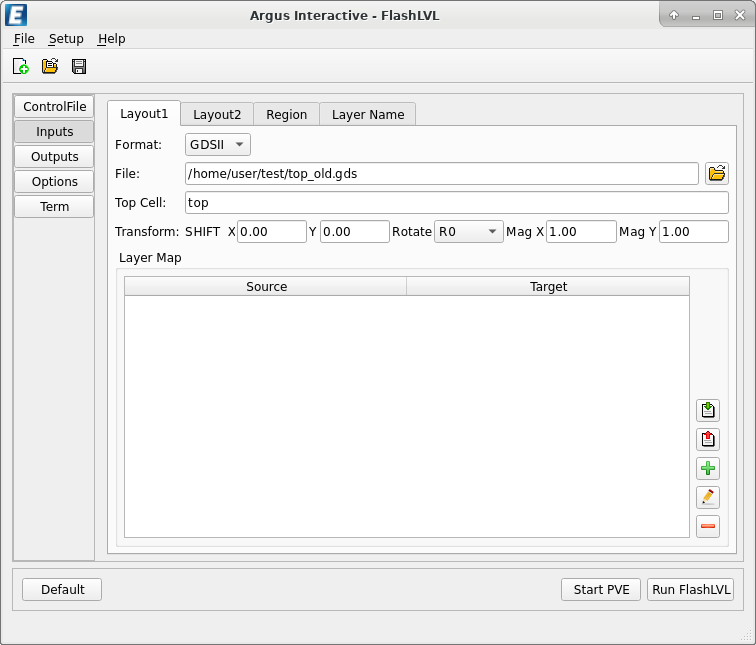The width and height of the screenshot is (756, 645).
Task: Open the Help menu
Action: [x=111, y=39]
